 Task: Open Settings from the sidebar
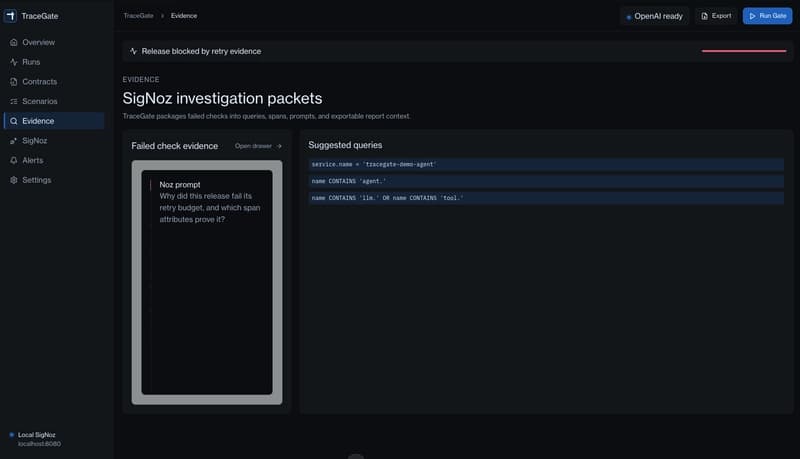pyautogui.click(x=54, y=180)
